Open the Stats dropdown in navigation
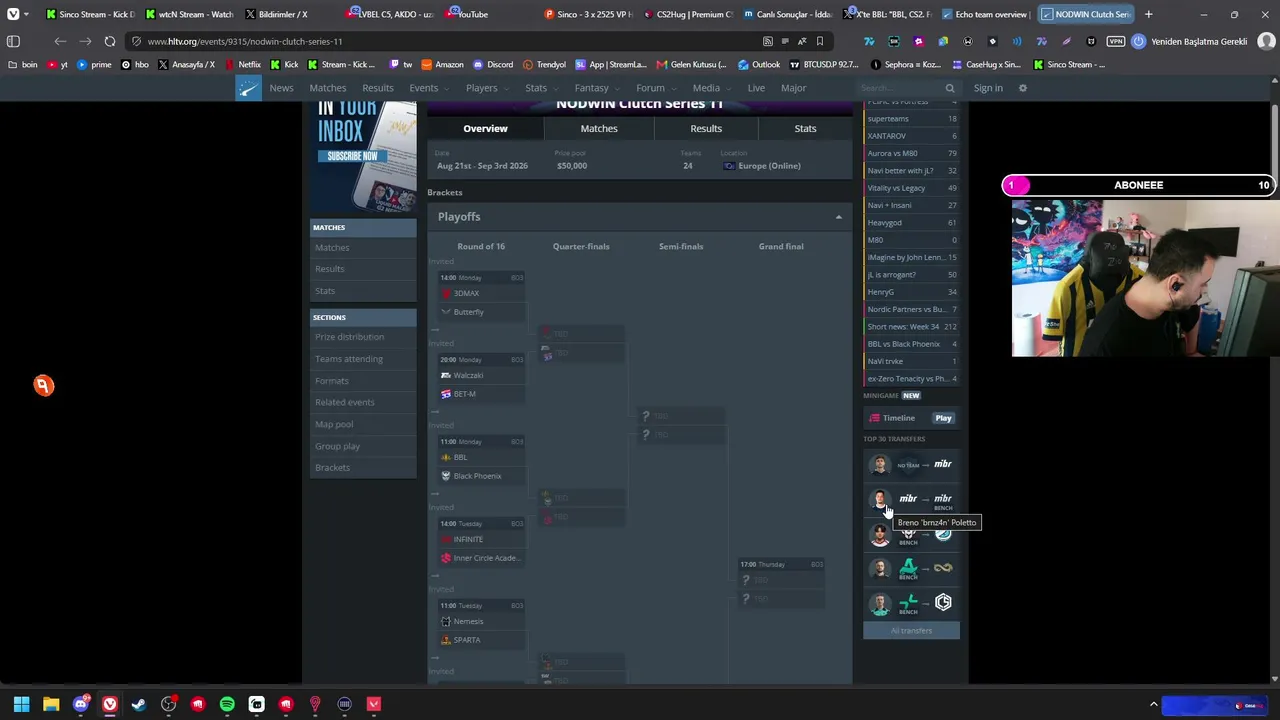 pyautogui.click(x=540, y=88)
